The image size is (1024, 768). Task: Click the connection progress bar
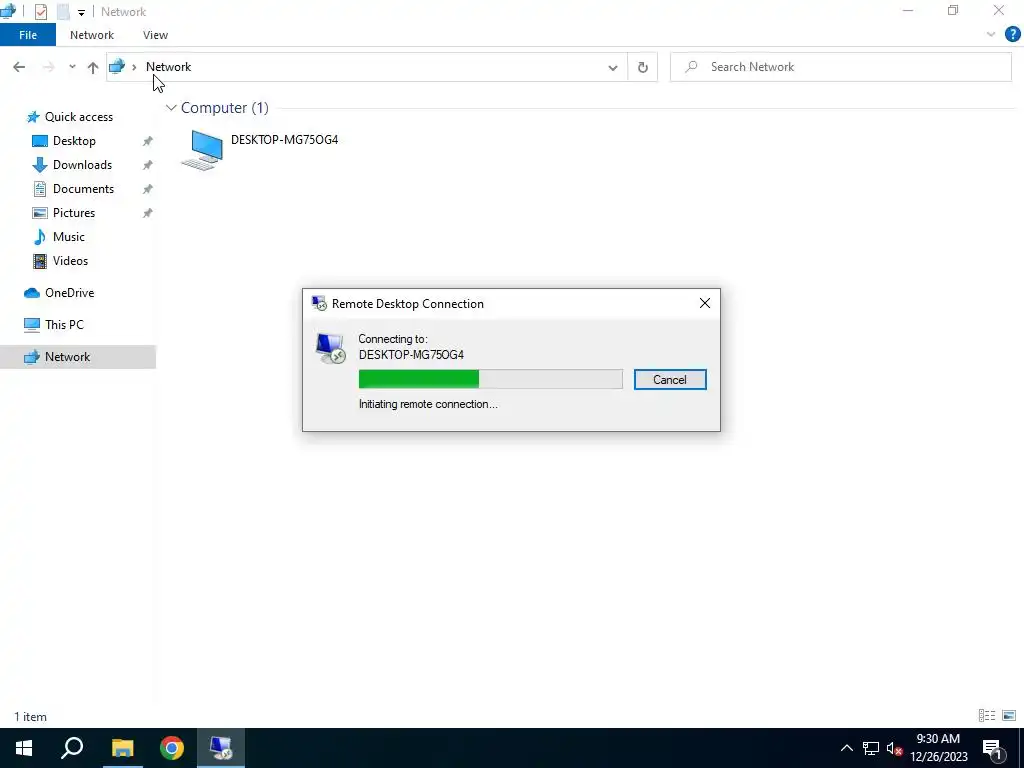click(490, 379)
